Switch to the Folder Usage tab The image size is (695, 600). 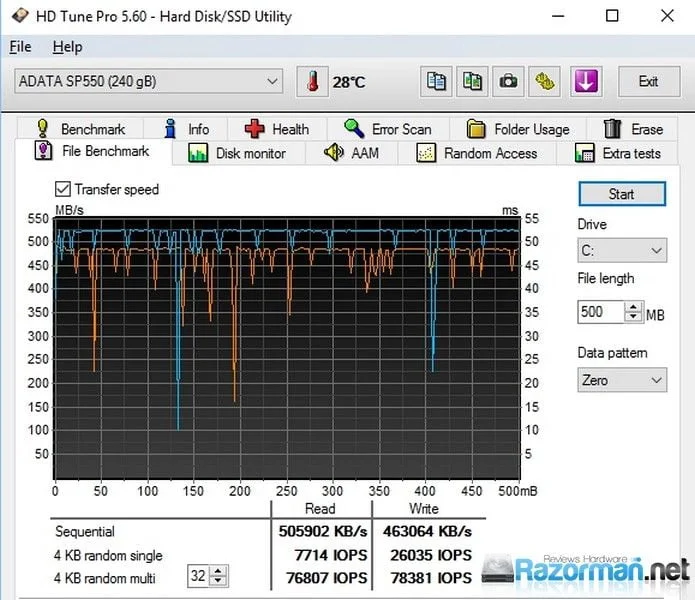(518, 129)
